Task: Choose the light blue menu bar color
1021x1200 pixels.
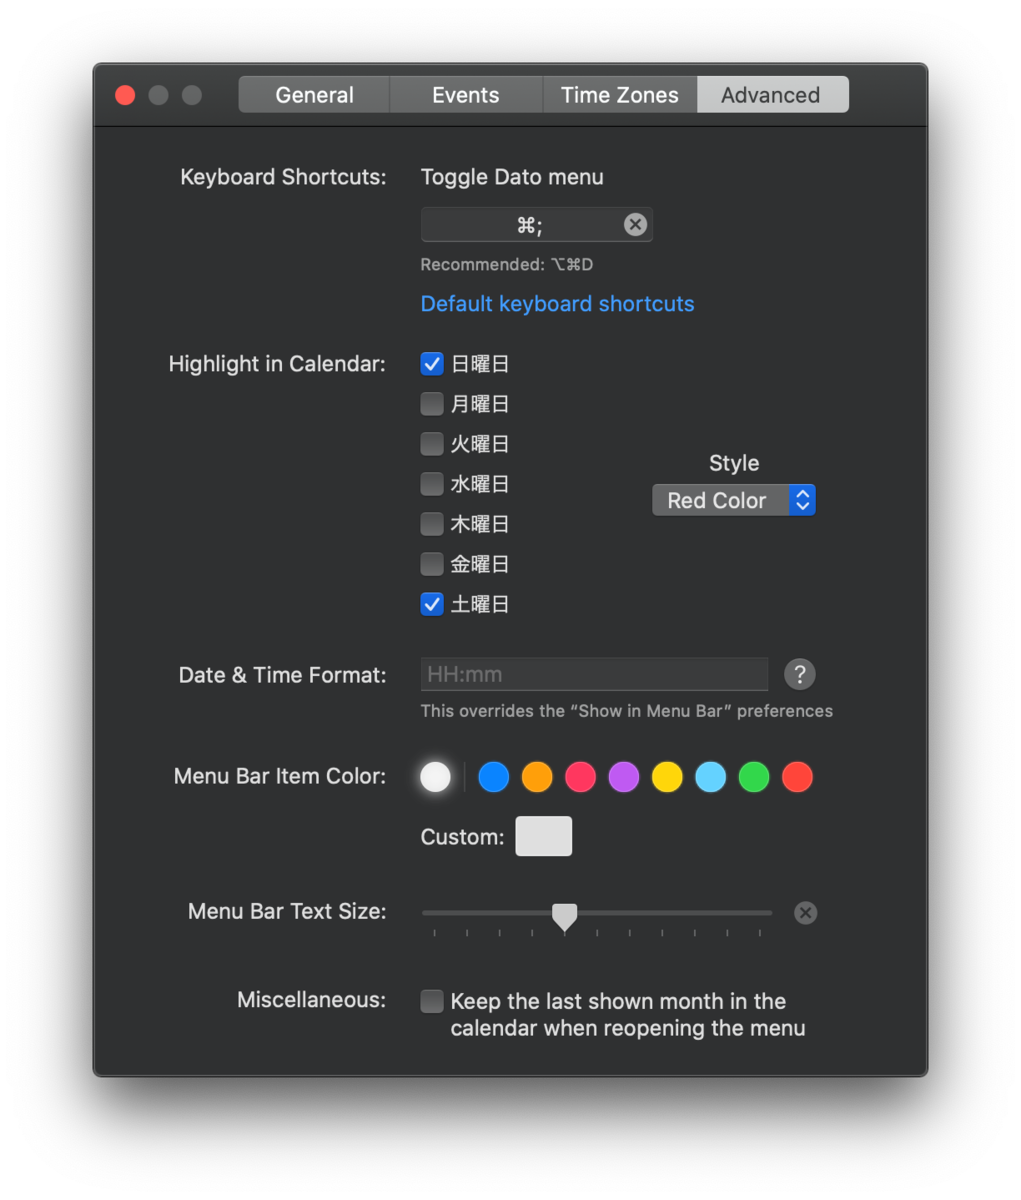Action: (711, 777)
